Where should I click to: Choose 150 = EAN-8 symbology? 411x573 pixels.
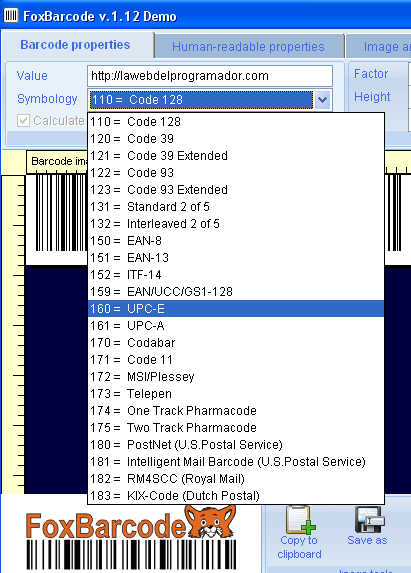point(236,241)
